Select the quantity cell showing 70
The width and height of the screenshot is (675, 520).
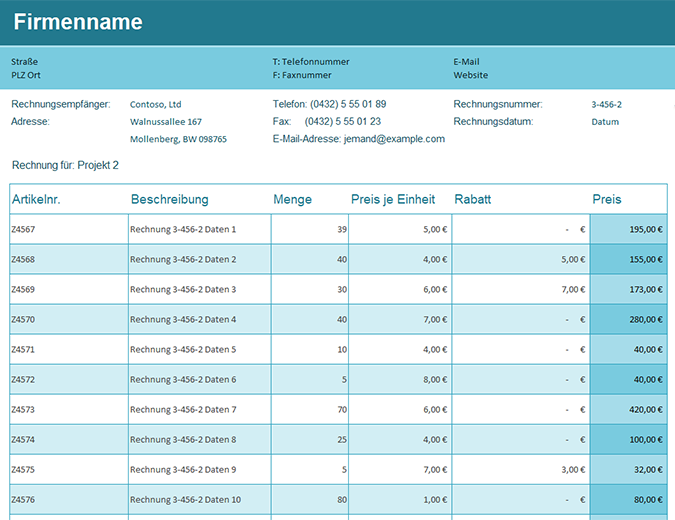[x=340, y=410]
